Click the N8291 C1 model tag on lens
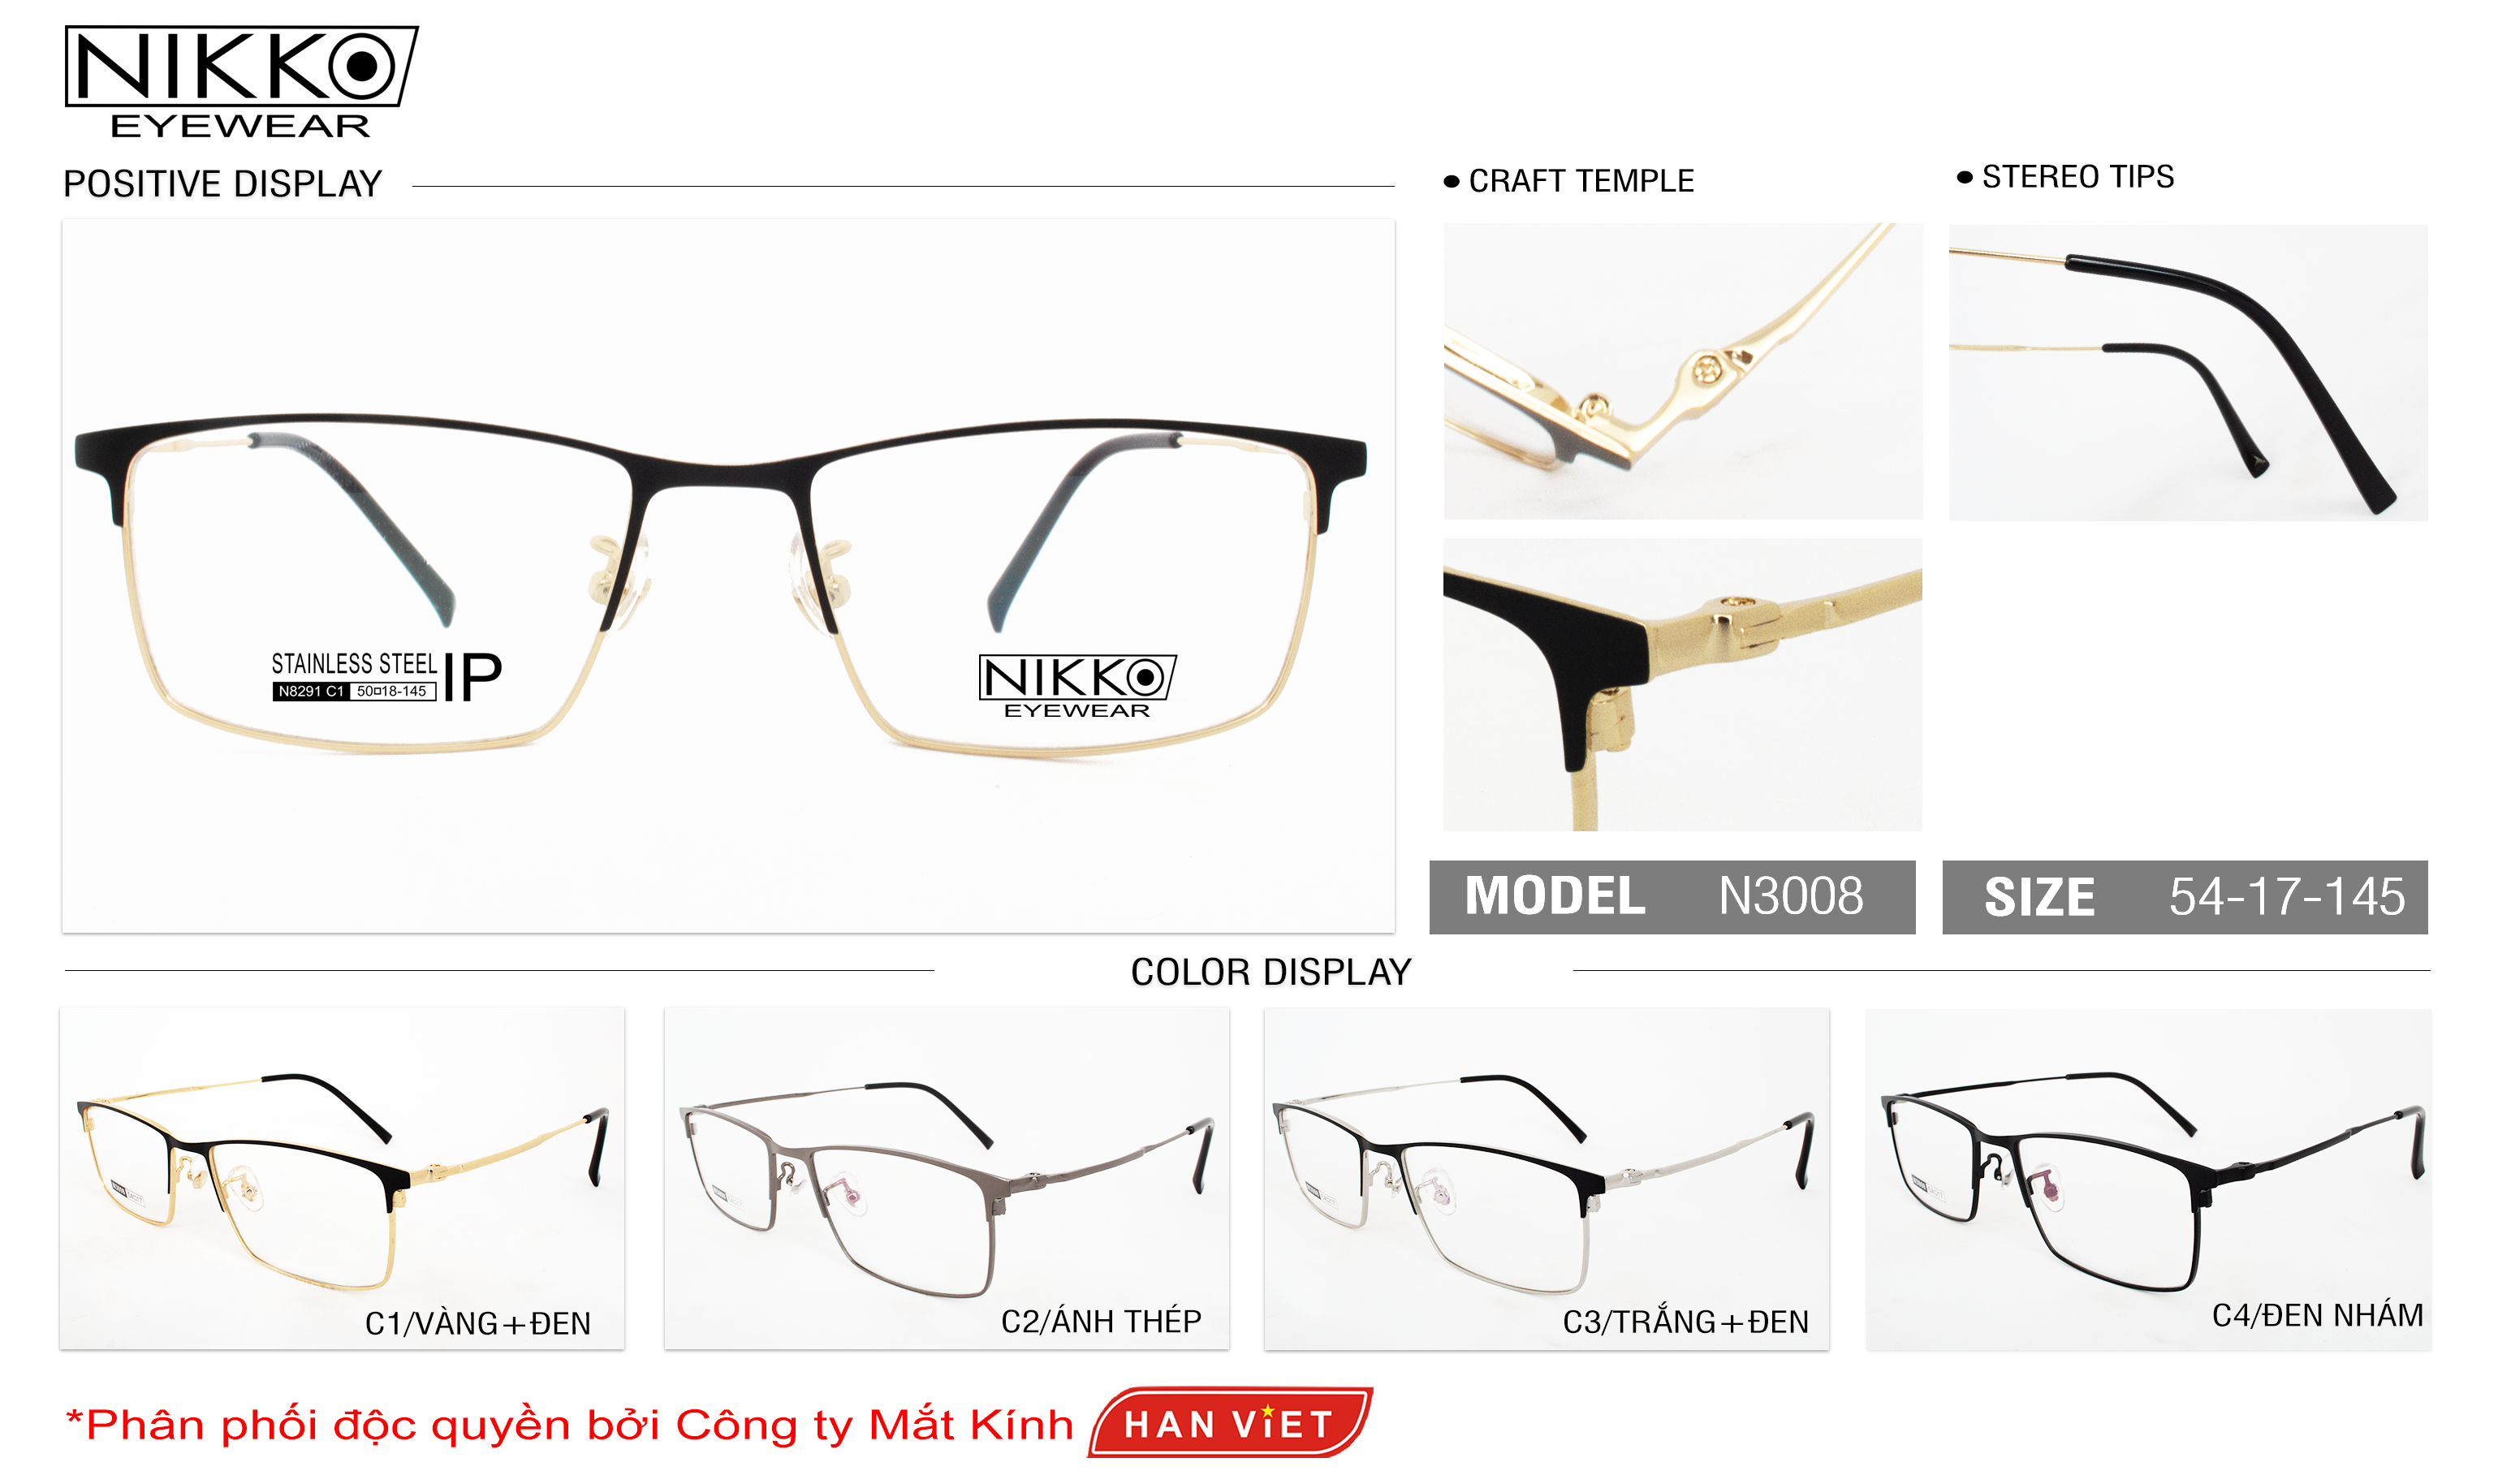This screenshot has height=1484, width=2498. point(310,691)
